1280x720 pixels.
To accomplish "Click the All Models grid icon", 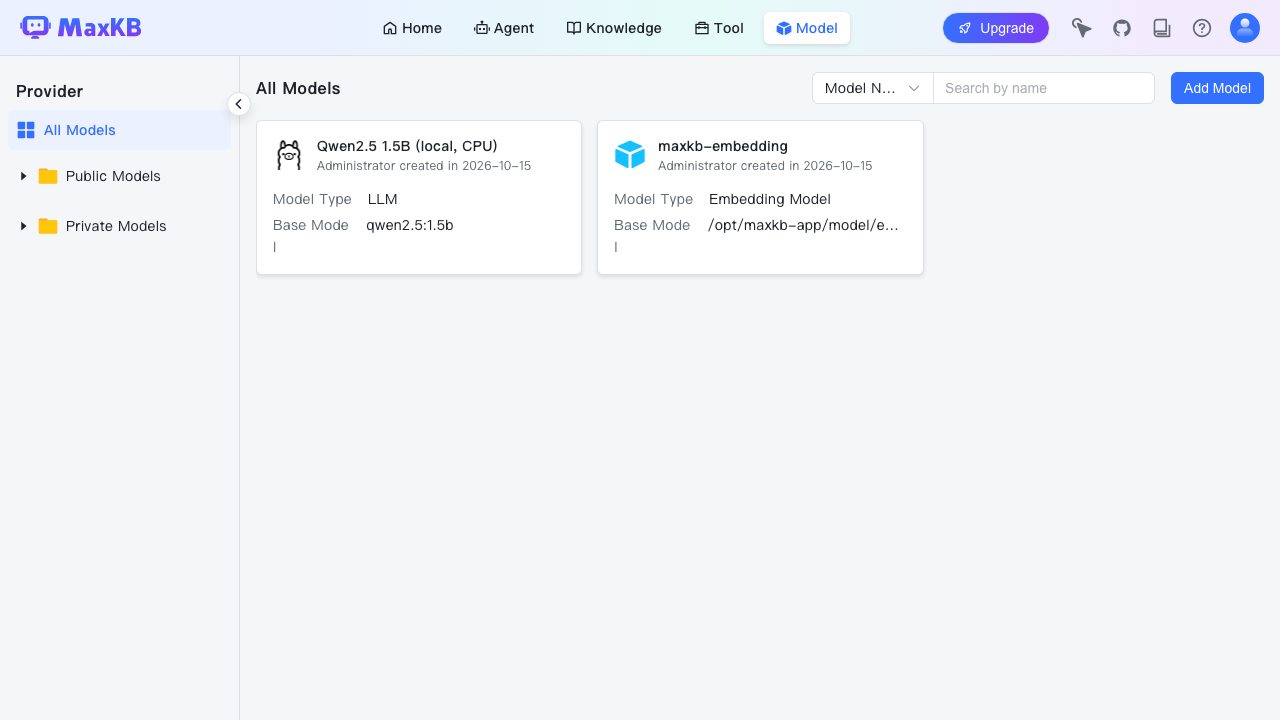I will click(26, 130).
